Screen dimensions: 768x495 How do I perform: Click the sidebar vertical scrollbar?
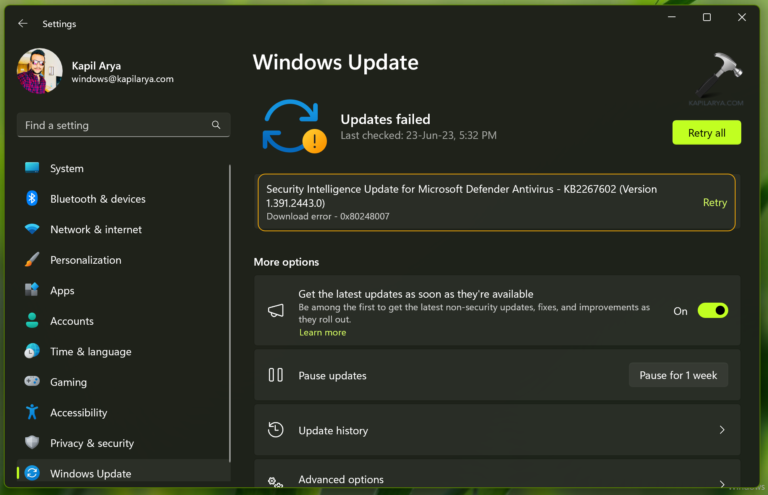(x=229, y=312)
